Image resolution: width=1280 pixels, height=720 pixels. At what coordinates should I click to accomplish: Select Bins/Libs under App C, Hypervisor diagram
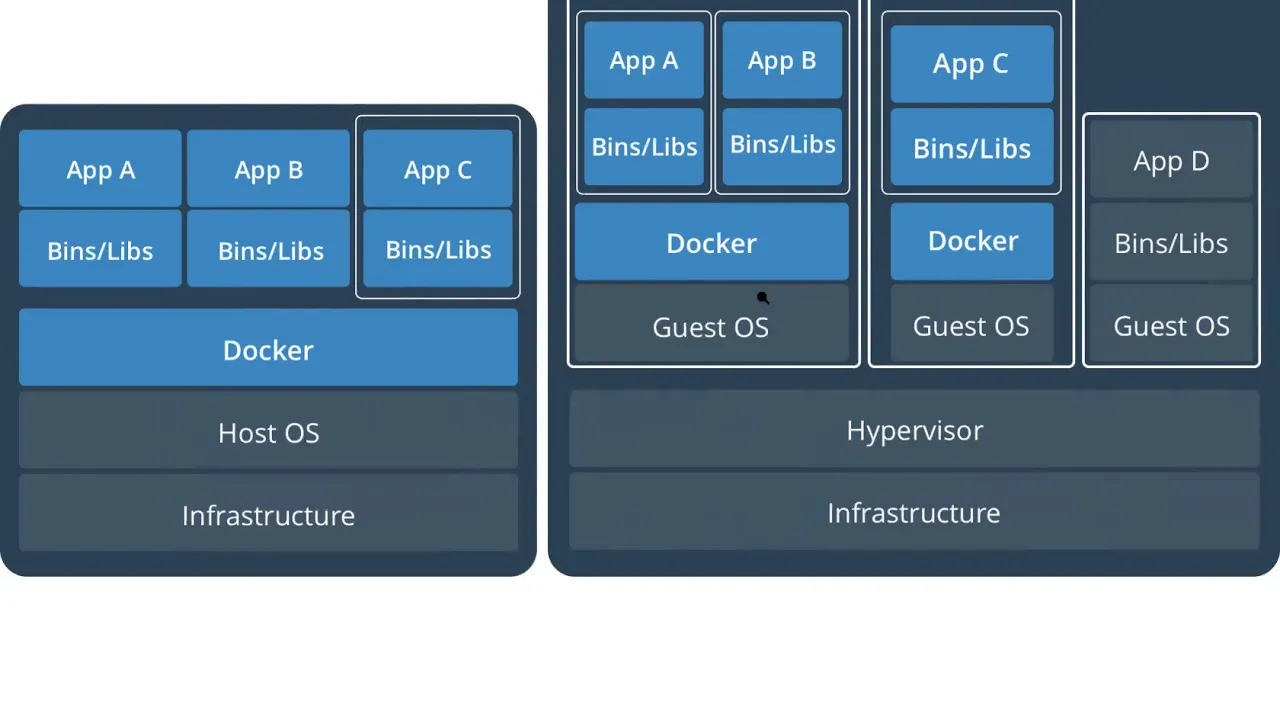(x=971, y=147)
